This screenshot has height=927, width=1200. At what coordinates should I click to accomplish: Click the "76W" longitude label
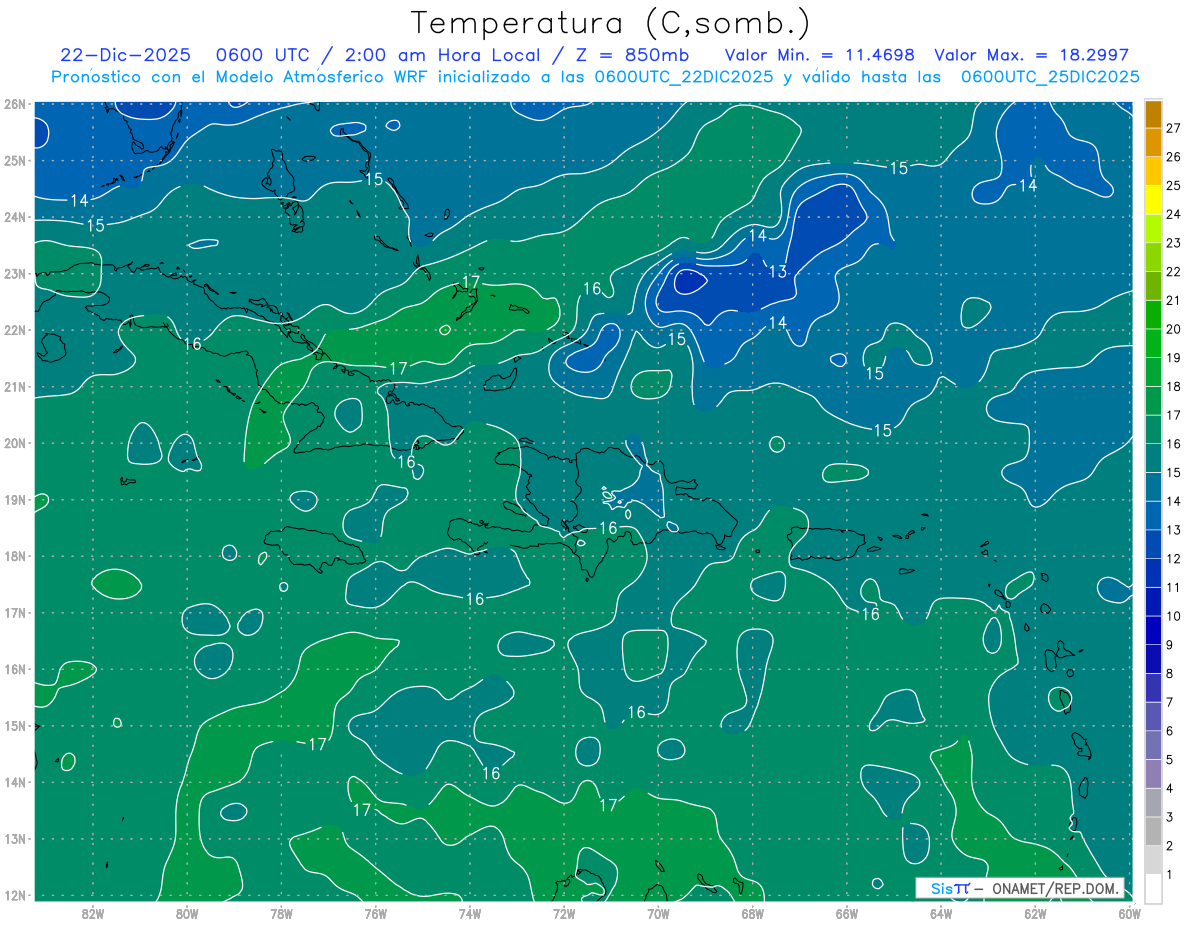pos(375,913)
